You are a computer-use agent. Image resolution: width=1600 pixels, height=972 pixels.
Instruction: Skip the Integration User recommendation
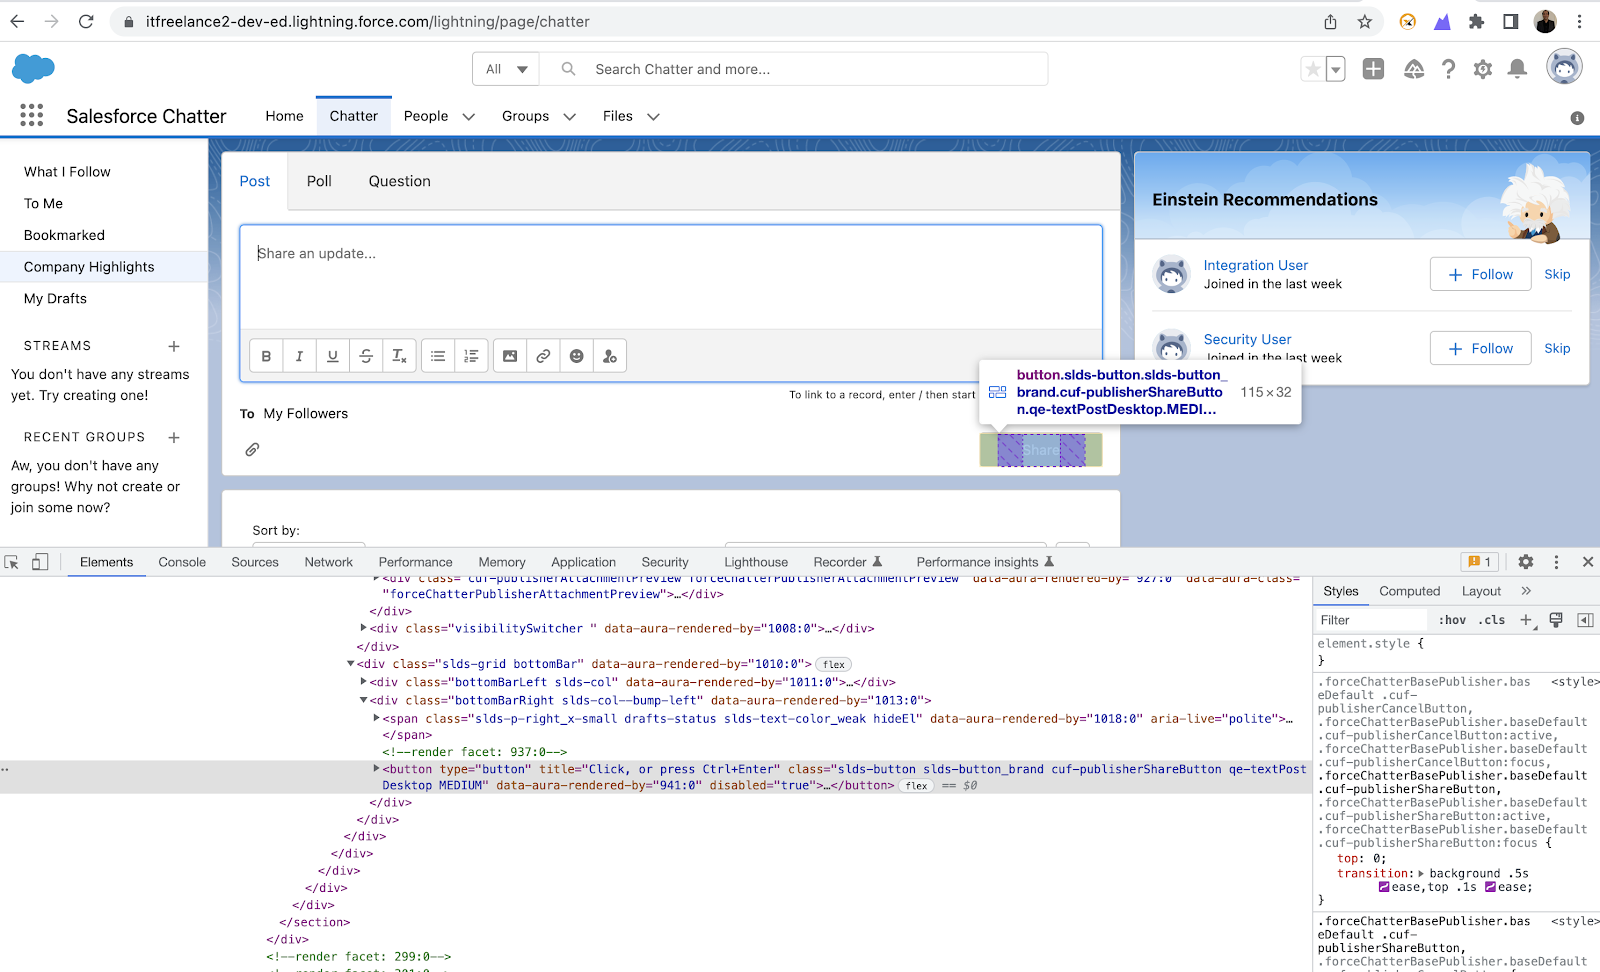[x=1557, y=274]
